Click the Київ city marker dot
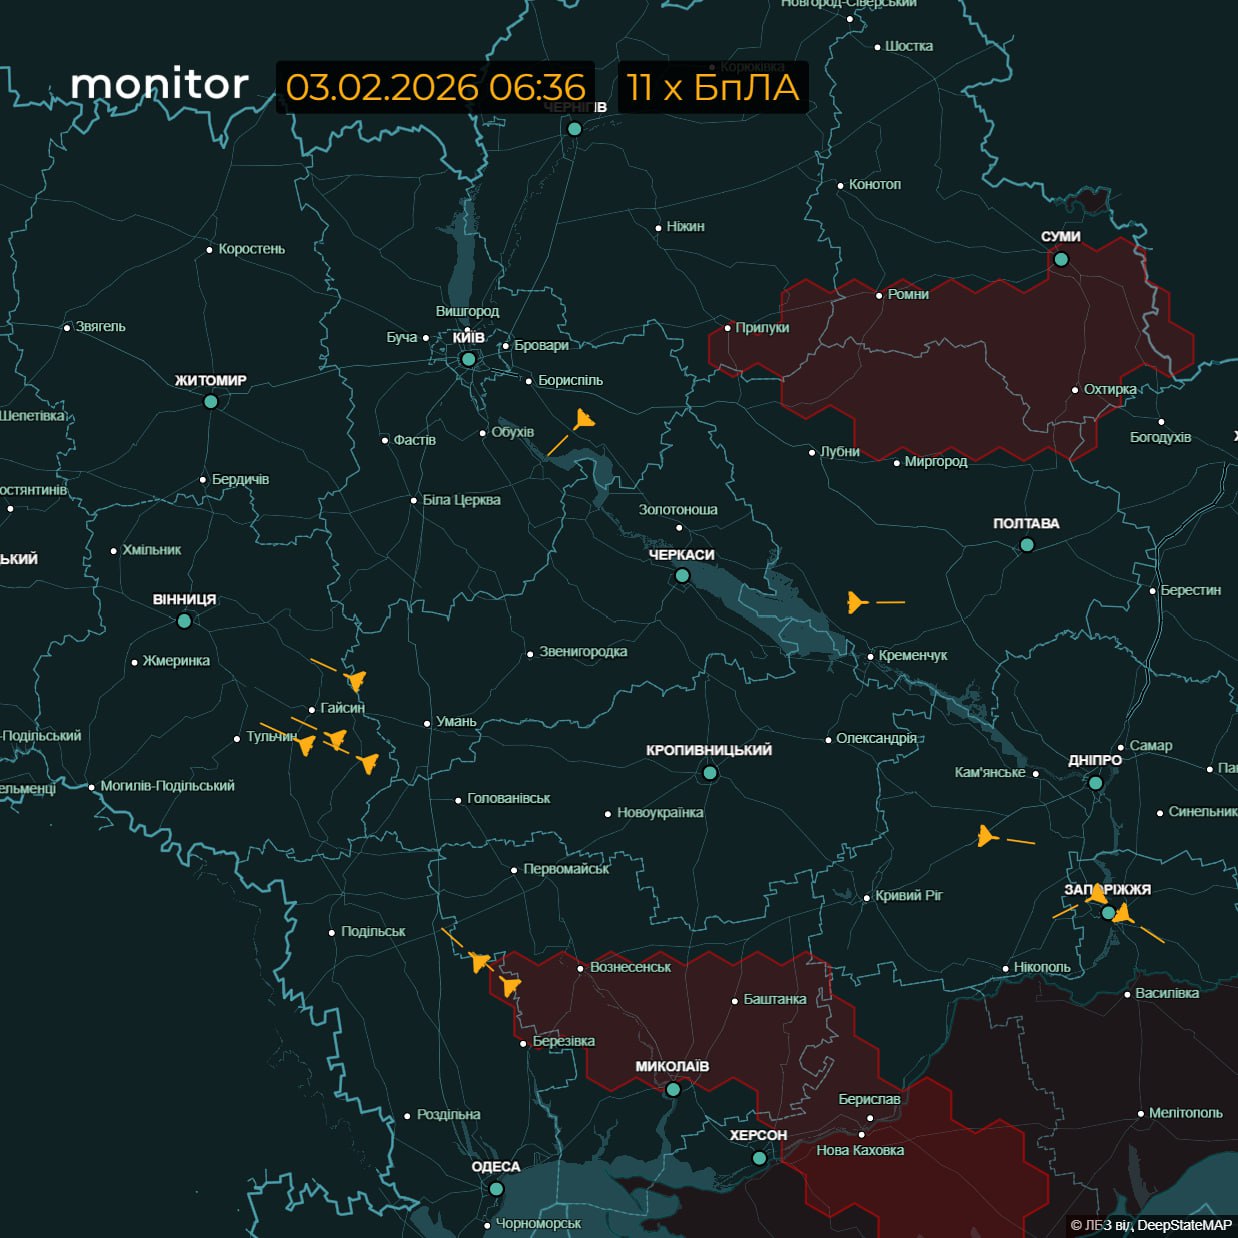Viewport: 1238px width, 1238px height. (468, 359)
